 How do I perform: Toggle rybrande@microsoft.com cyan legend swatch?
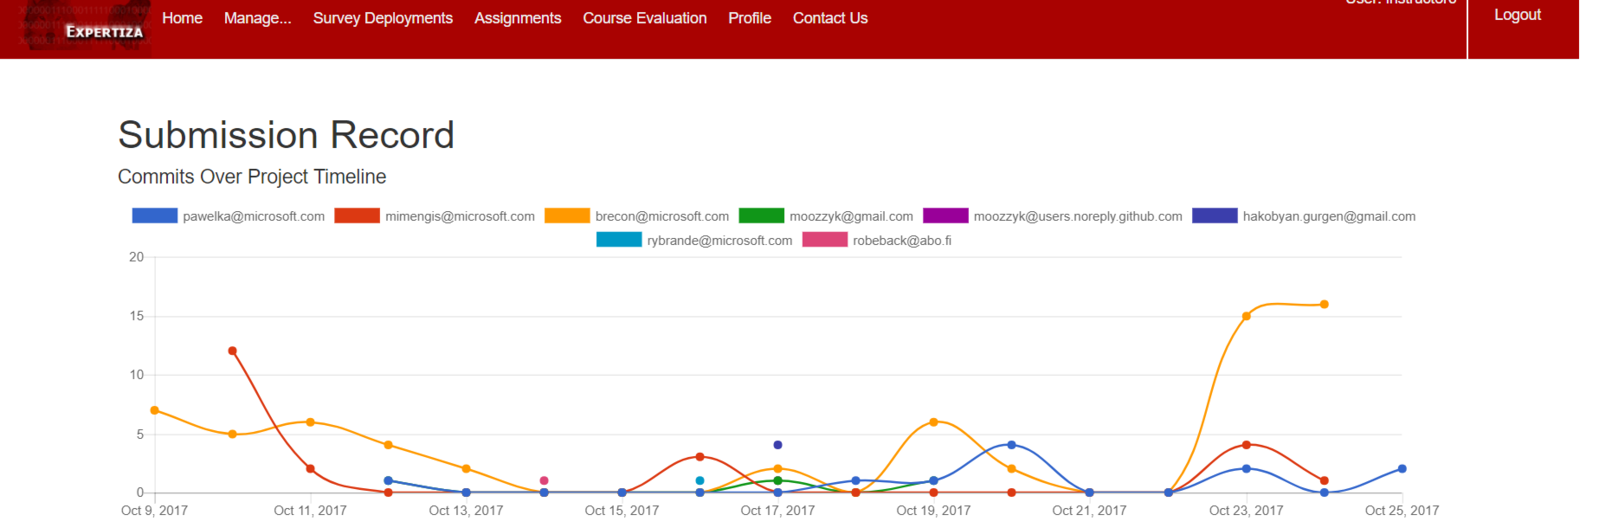[x=619, y=240]
